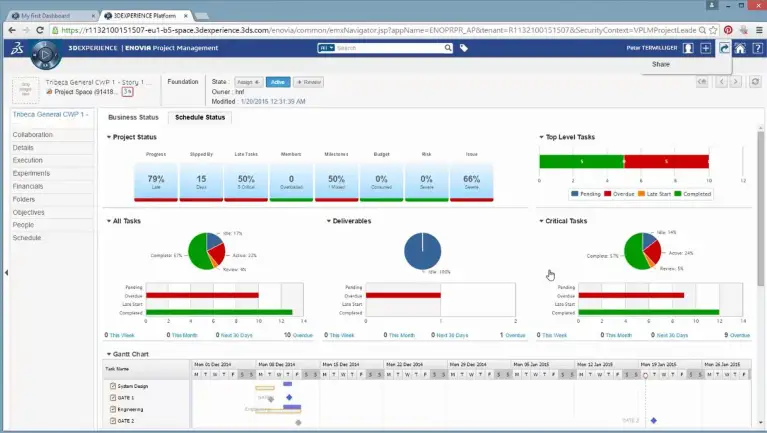Viewport: 767px width, 433px height.
Task: Close the My First Dashboard tab
Action: (x=93, y=16)
